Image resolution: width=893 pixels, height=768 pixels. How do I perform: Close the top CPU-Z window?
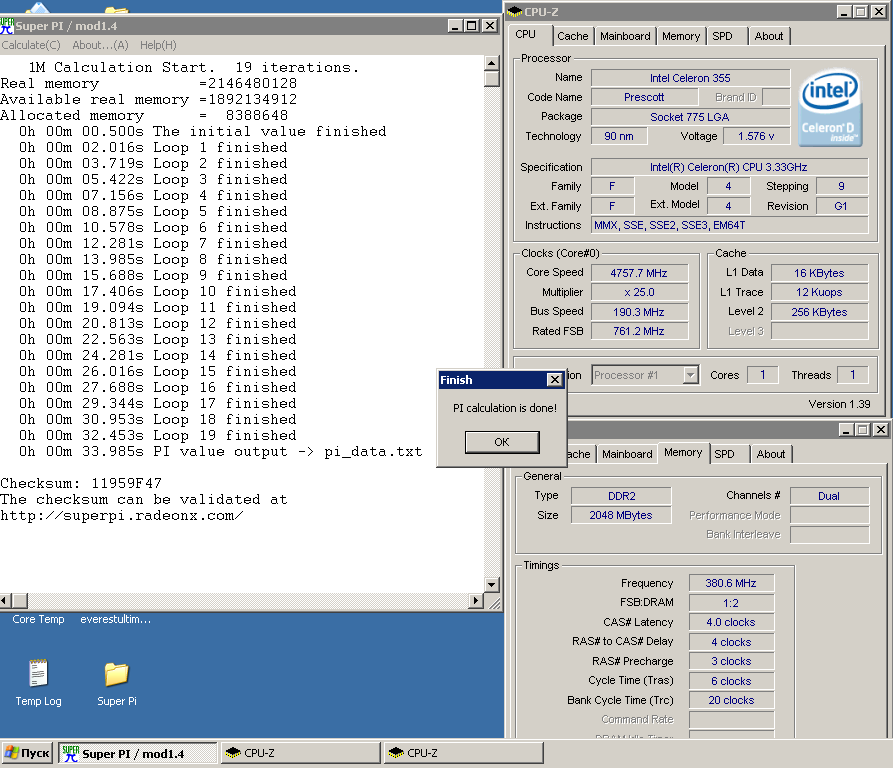879,11
